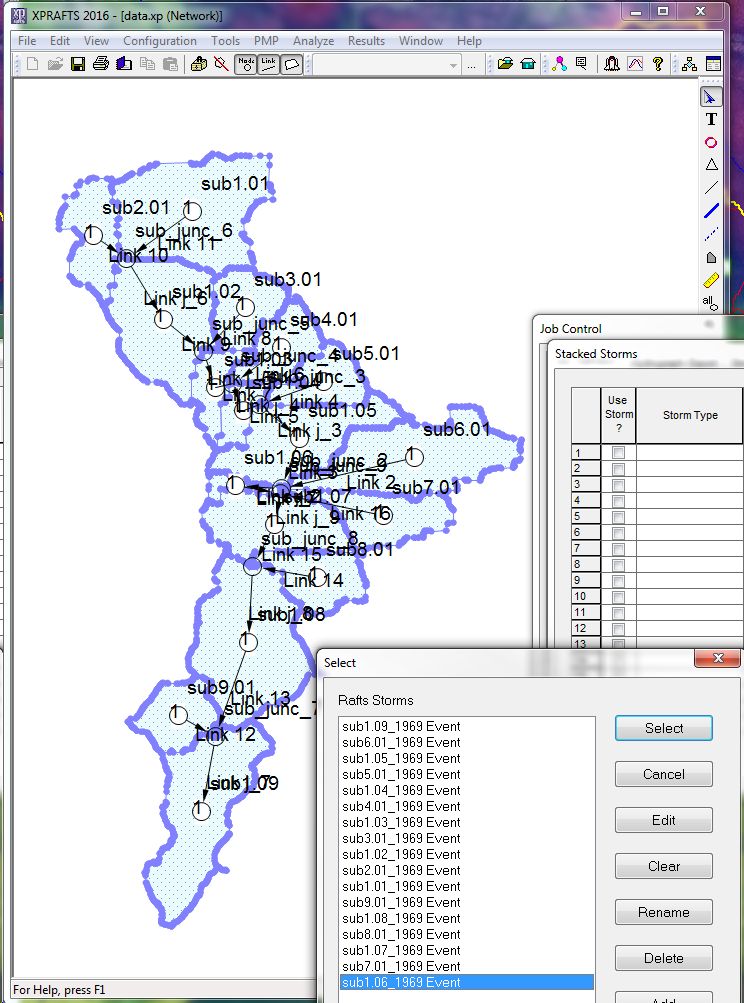This screenshot has height=1003, width=744.
Task: Check Use Storm box in row 1
Action: pos(618,453)
